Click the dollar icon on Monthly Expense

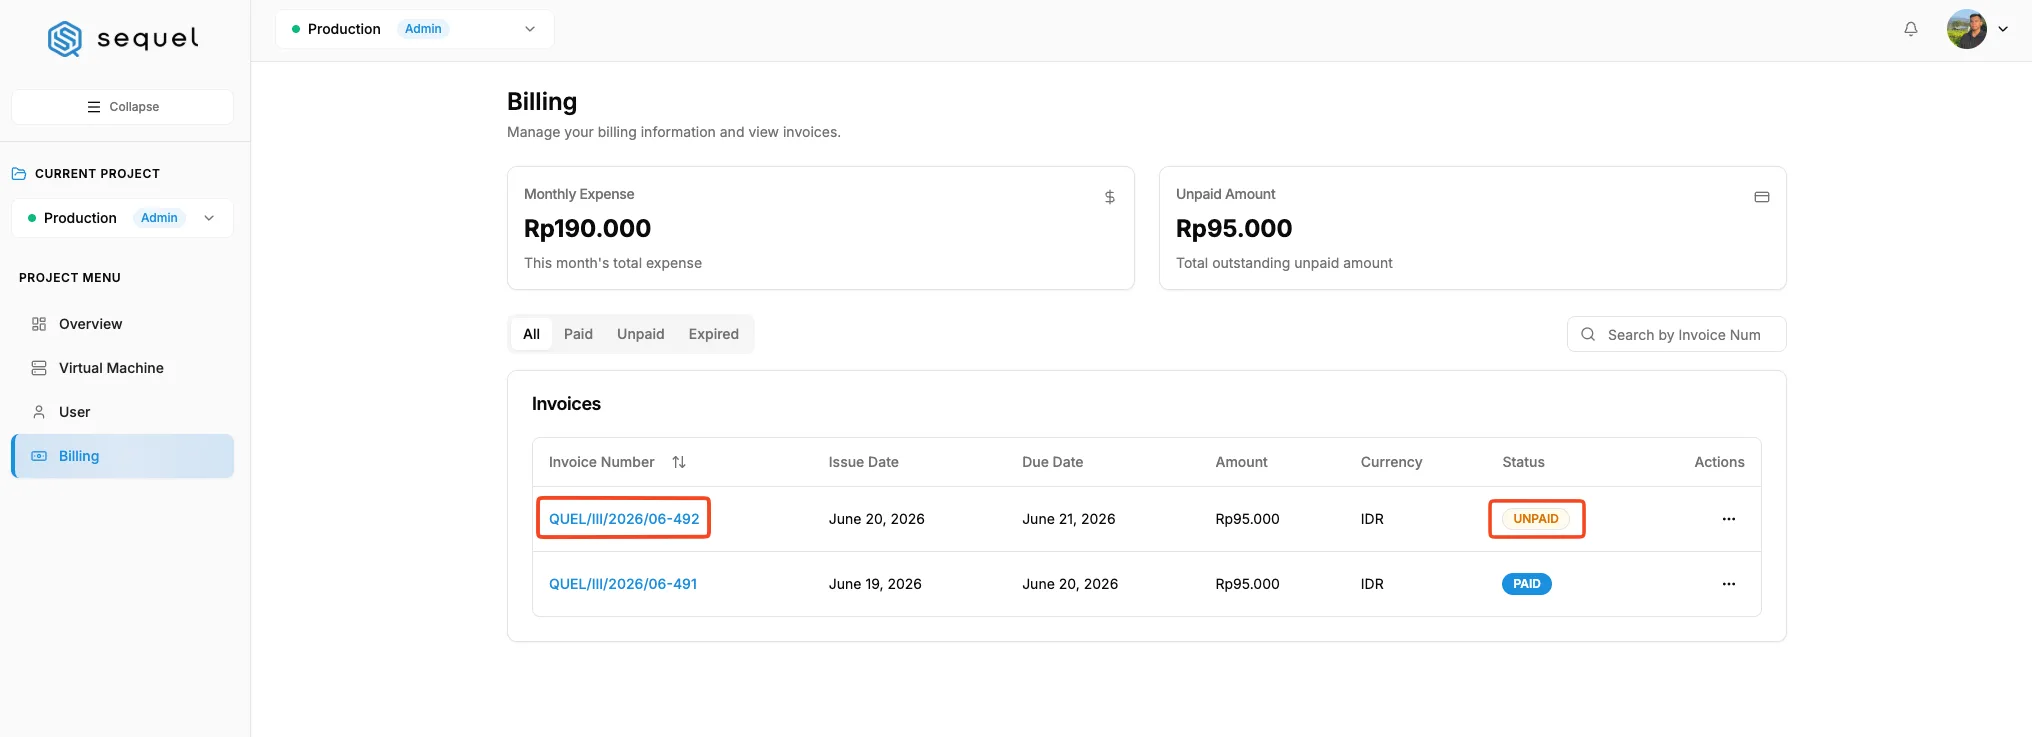point(1109,197)
